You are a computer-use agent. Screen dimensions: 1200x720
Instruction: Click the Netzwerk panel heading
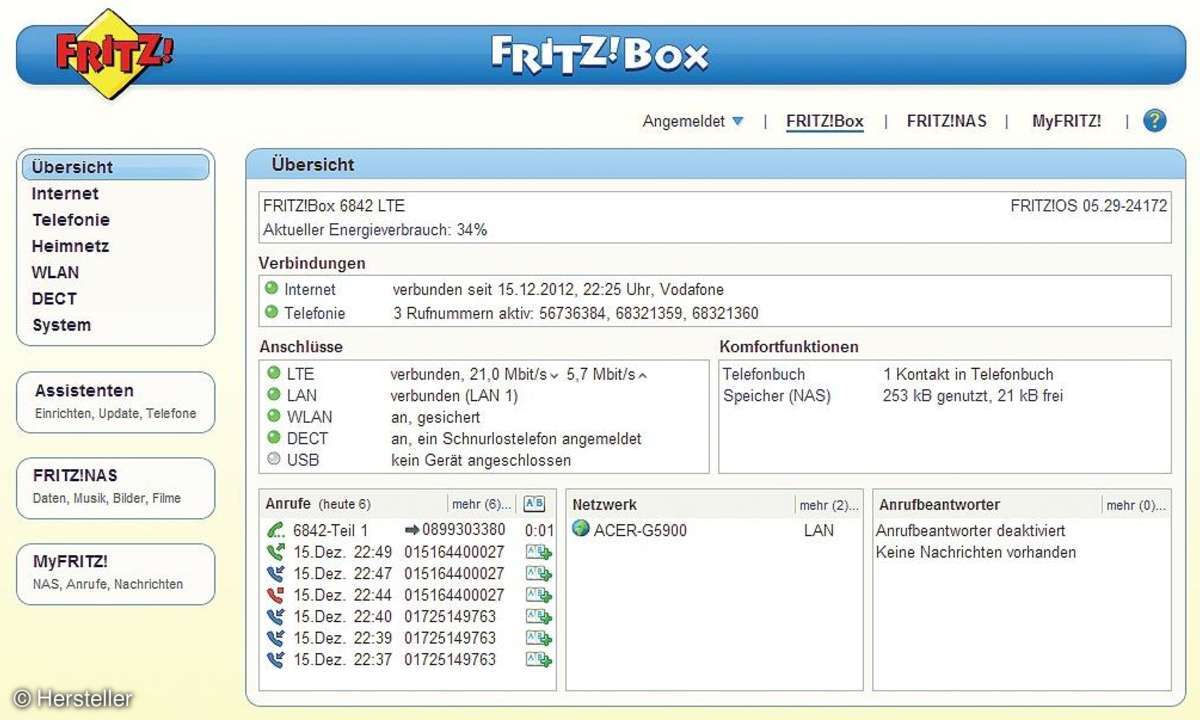604,505
